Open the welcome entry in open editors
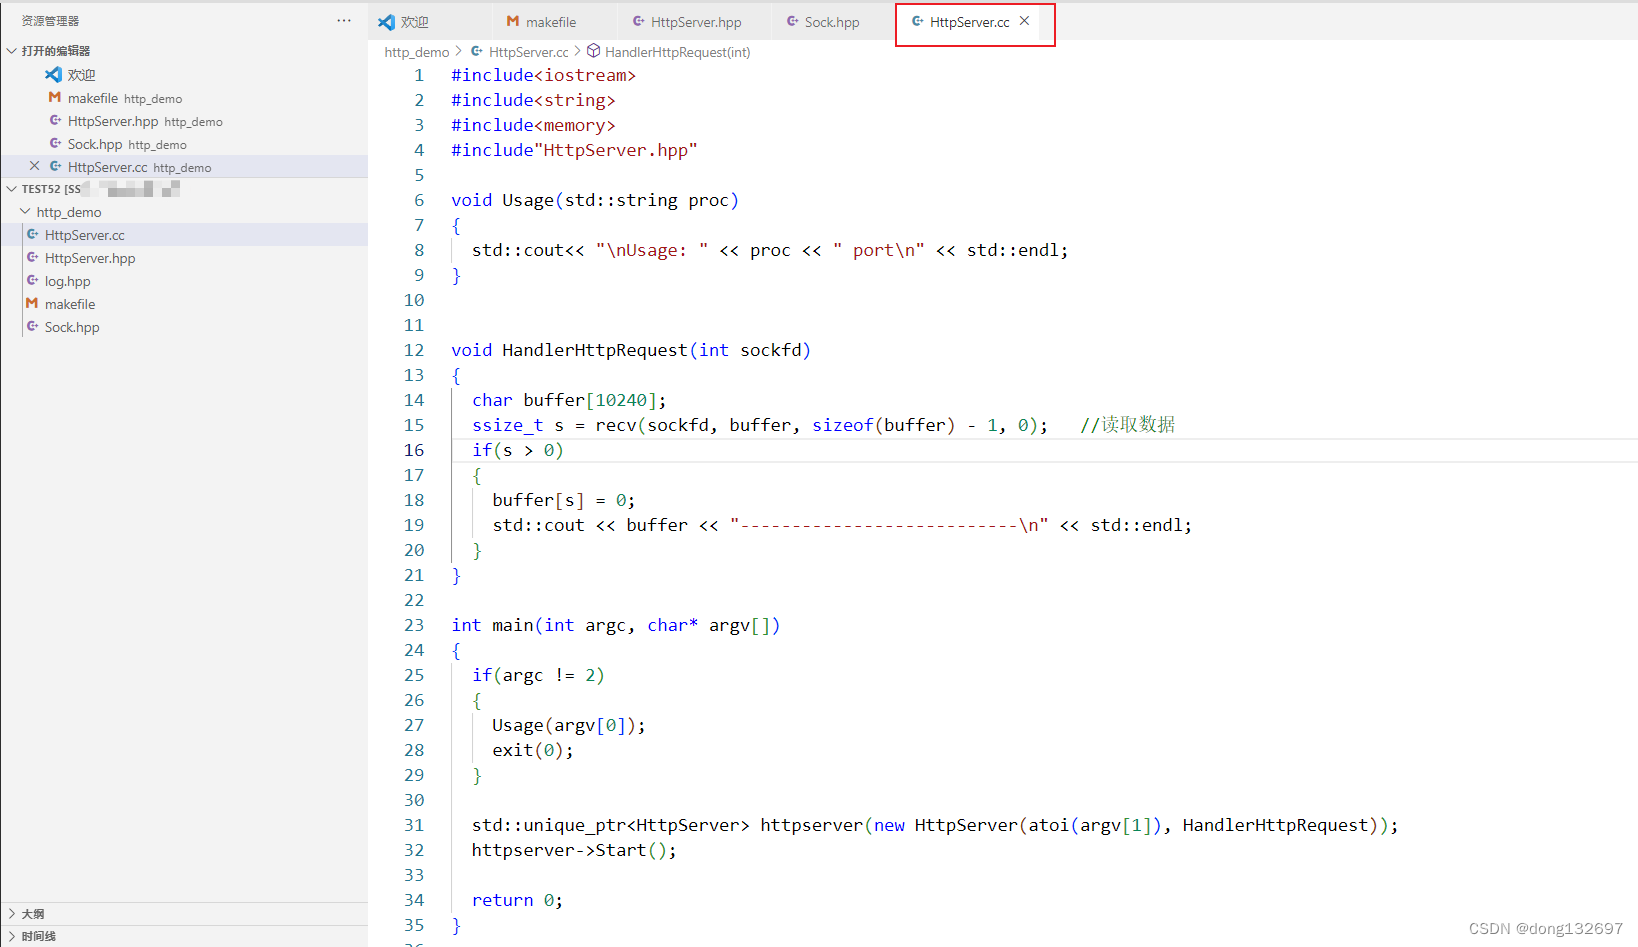1638x947 pixels. pos(184,75)
